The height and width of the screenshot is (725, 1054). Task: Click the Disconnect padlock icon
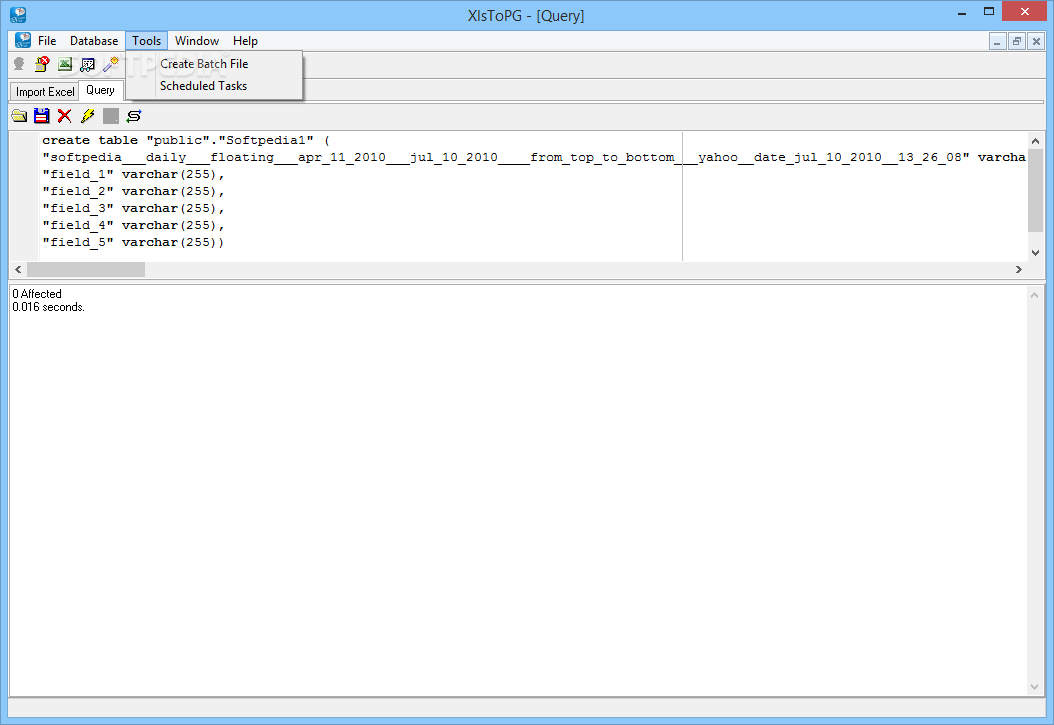click(x=42, y=65)
